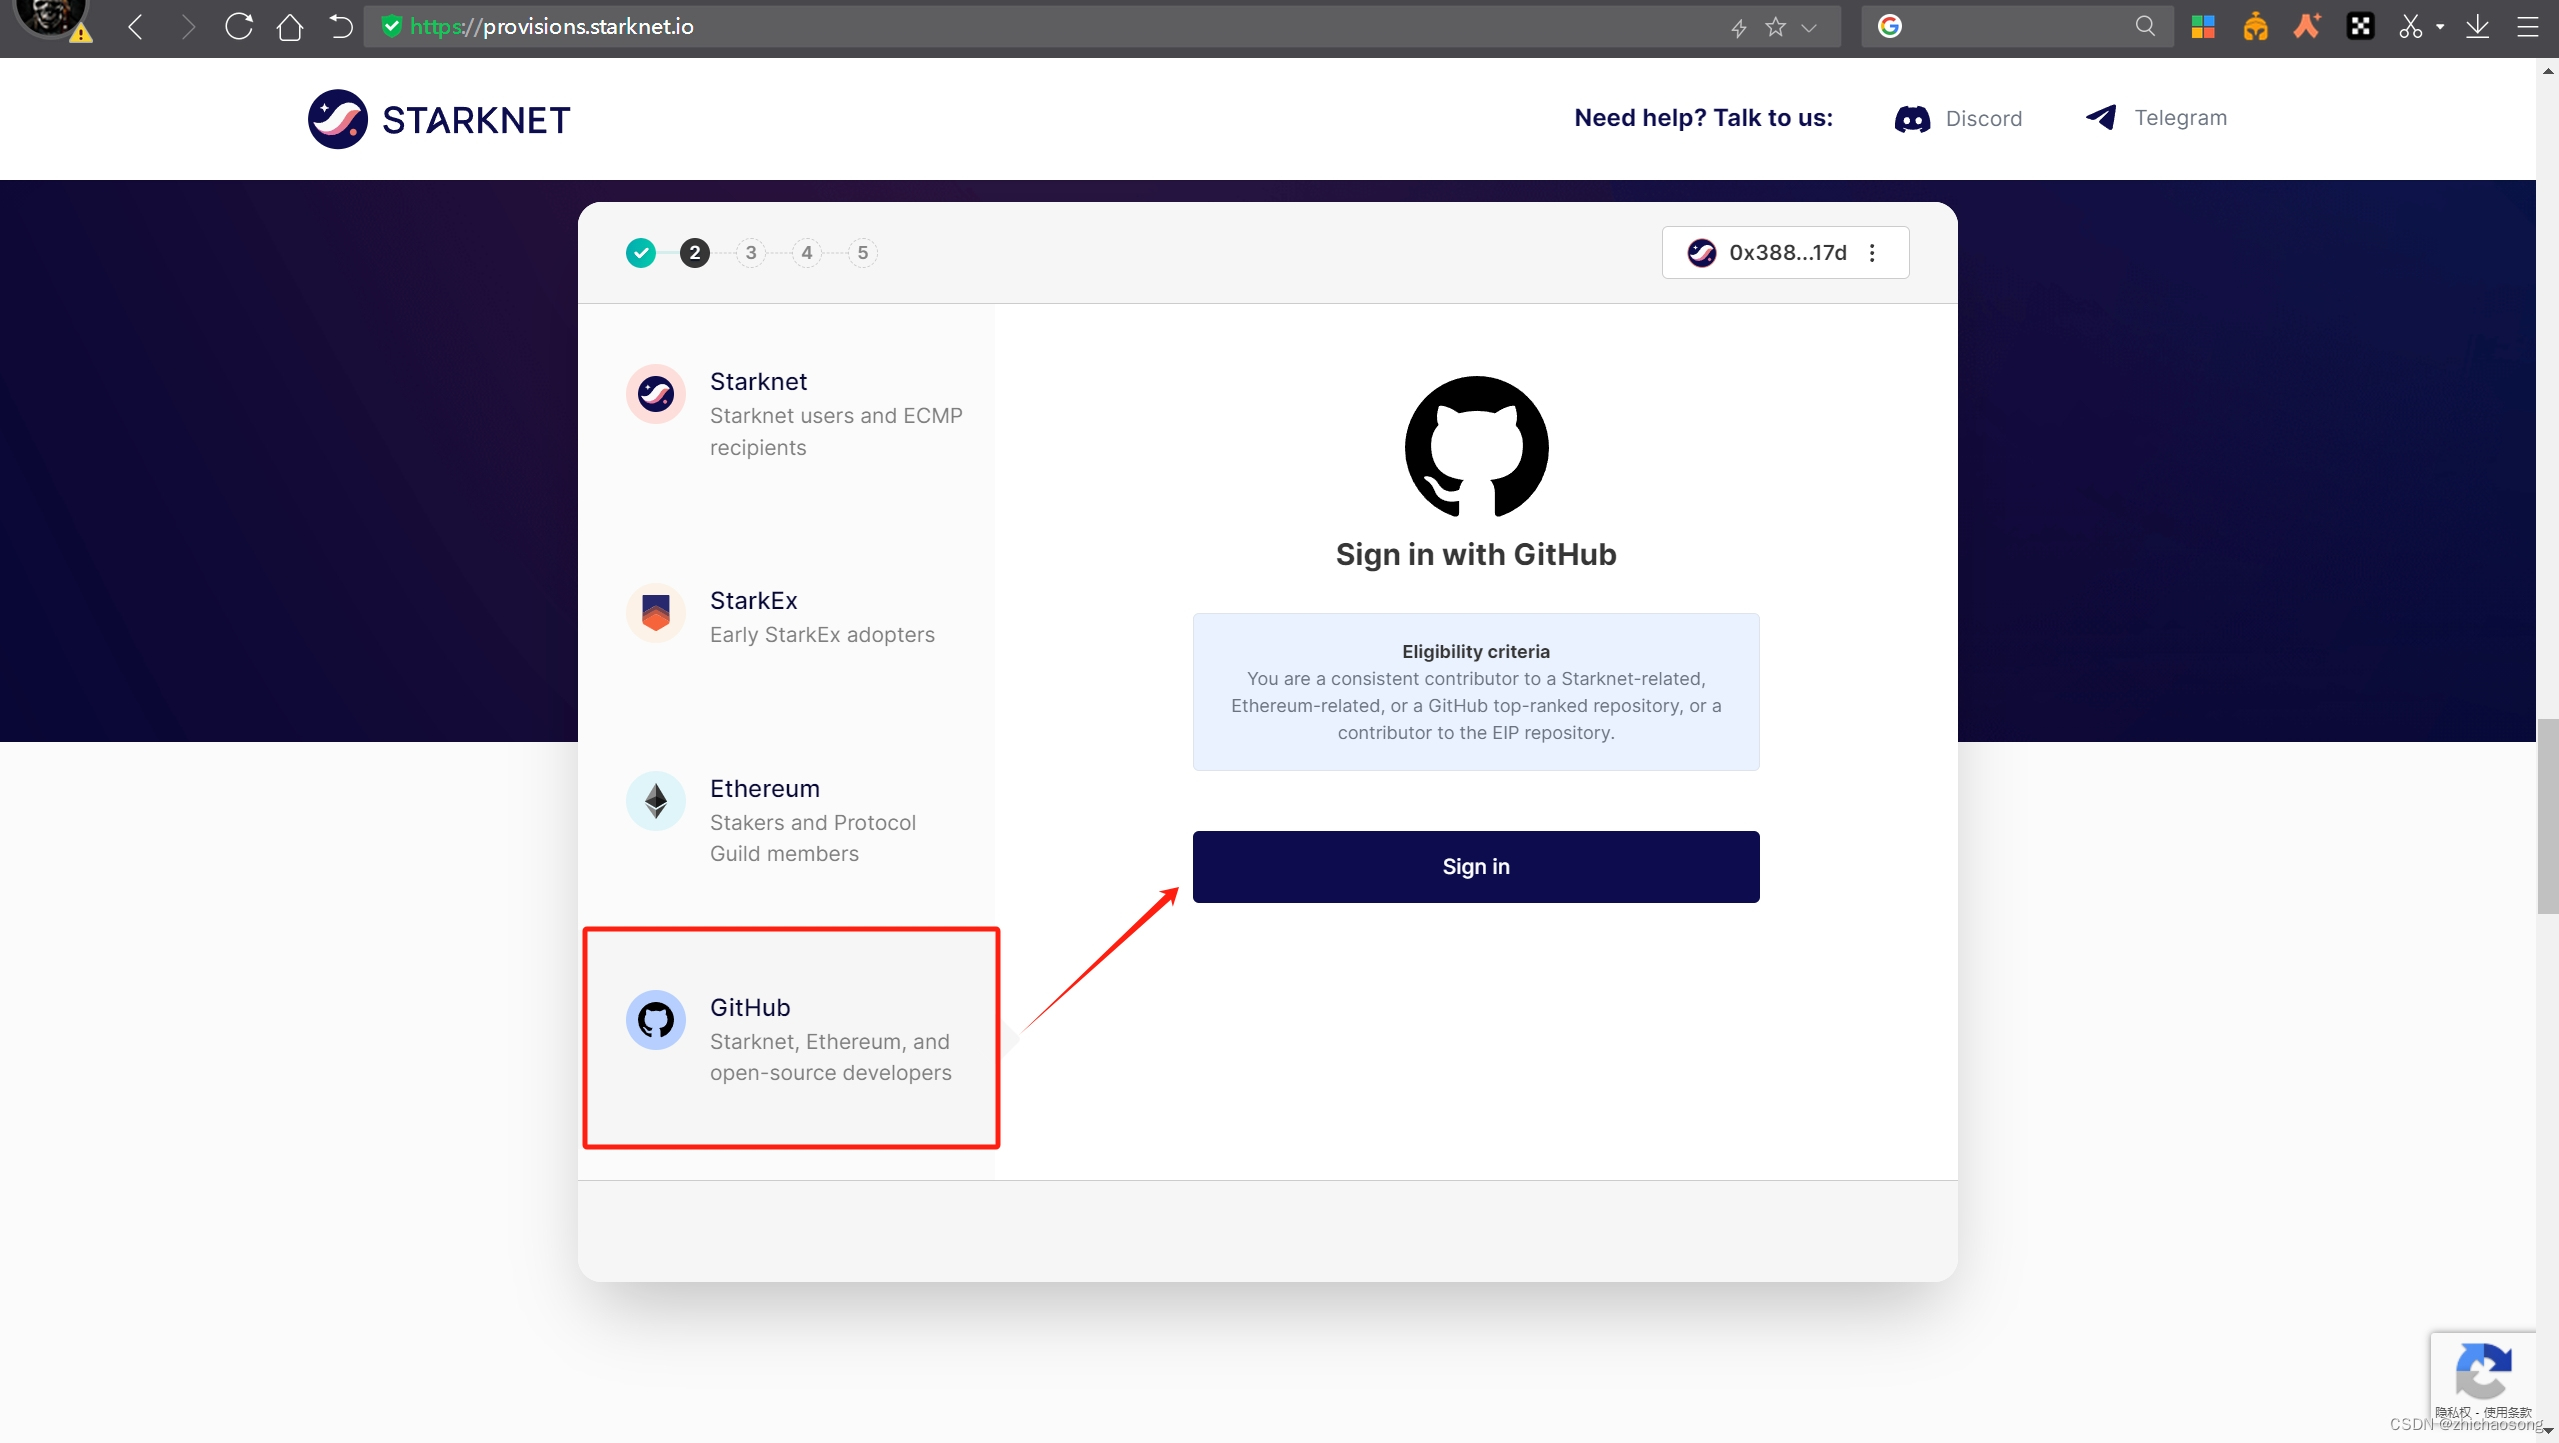Click the orange star extension icon

2308,26
